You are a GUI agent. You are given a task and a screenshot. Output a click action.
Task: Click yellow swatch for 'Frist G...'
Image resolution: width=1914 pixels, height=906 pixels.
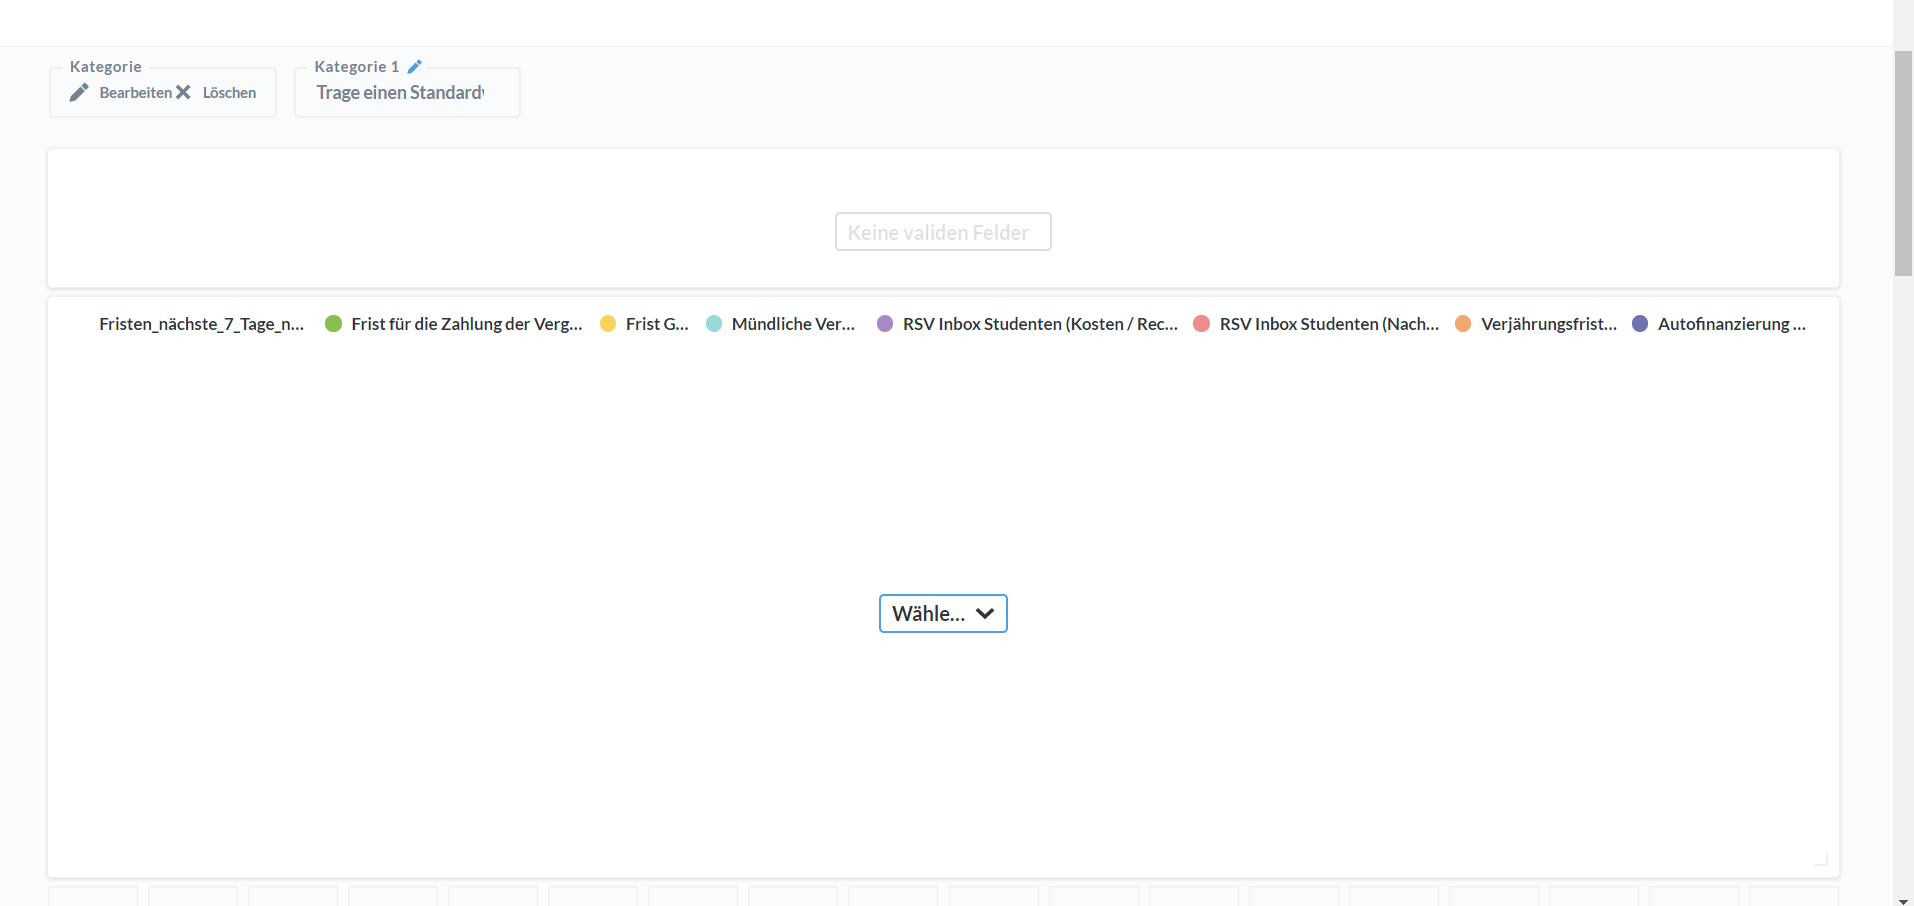click(608, 324)
